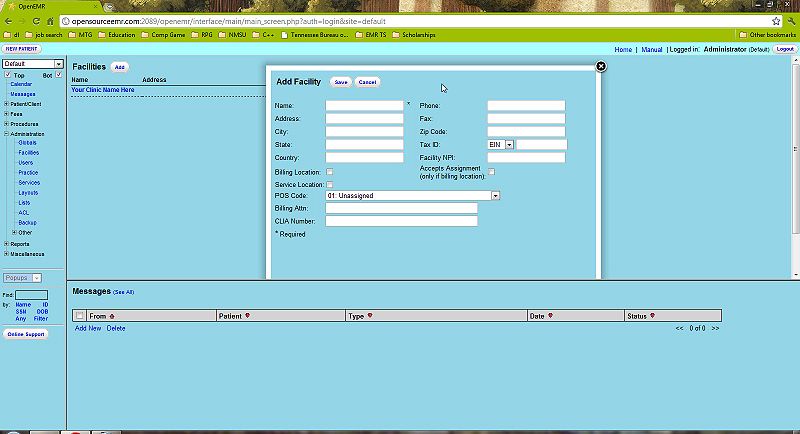Tick the Accepts Assignment checkbox
This screenshot has height=434, width=800.
tap(491, 172)
